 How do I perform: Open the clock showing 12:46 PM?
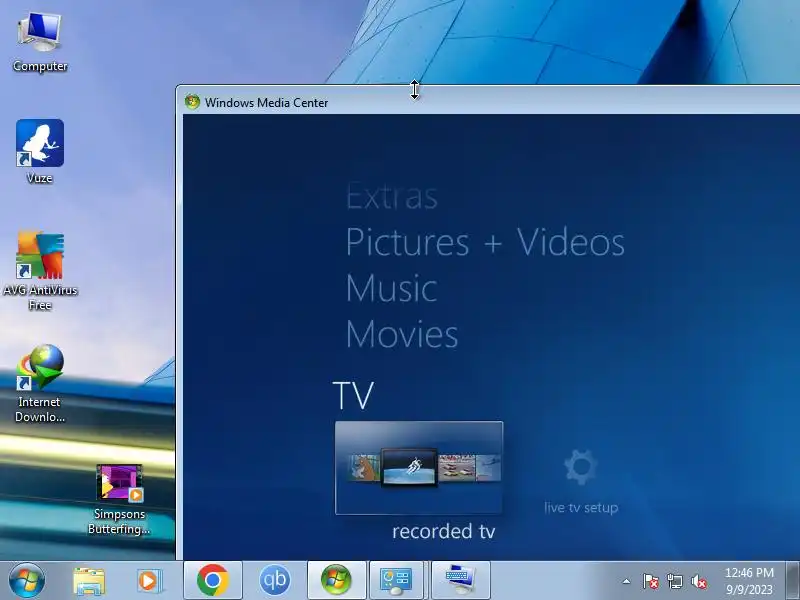tap(749, 581)
